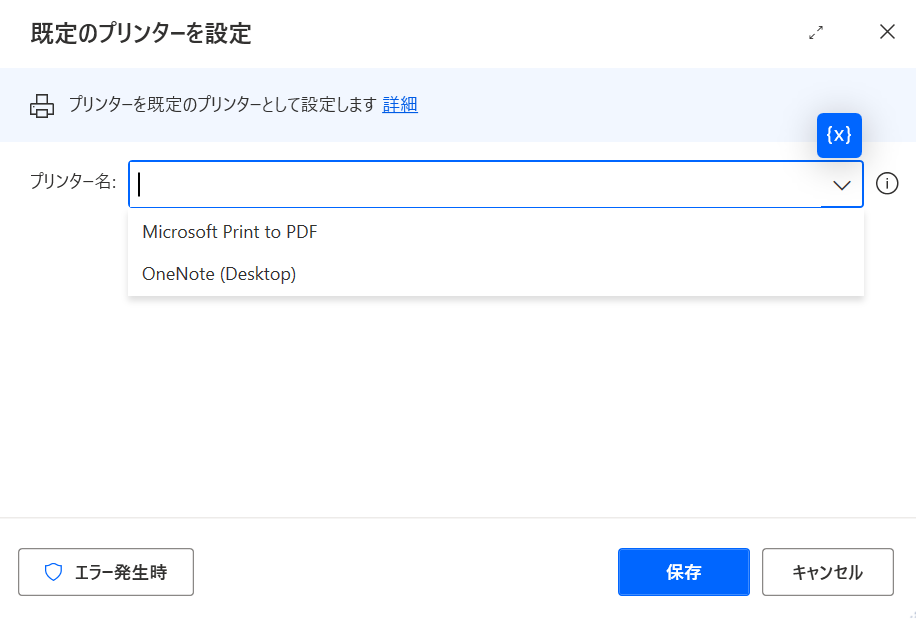Viewport: 916px width, 619px height.
Task: Open the 詳細 link
Action: click(400, 105)
